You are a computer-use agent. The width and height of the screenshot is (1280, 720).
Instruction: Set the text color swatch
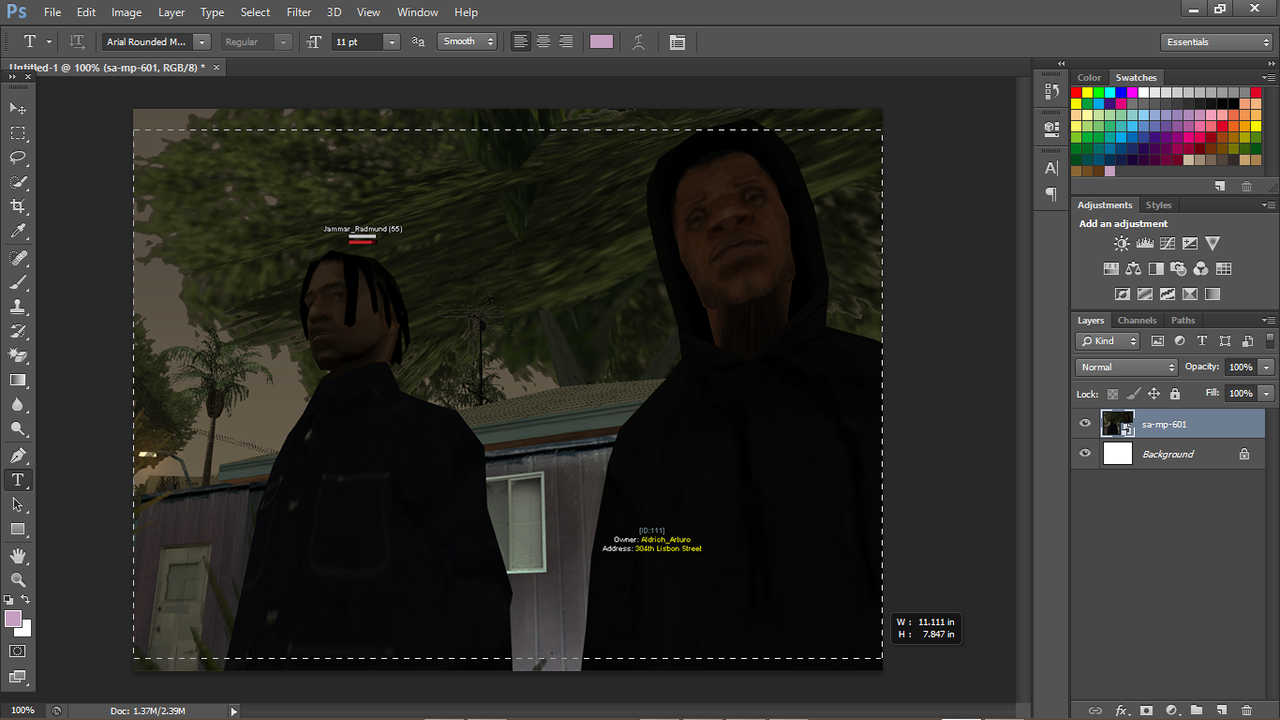click(601, 42)
